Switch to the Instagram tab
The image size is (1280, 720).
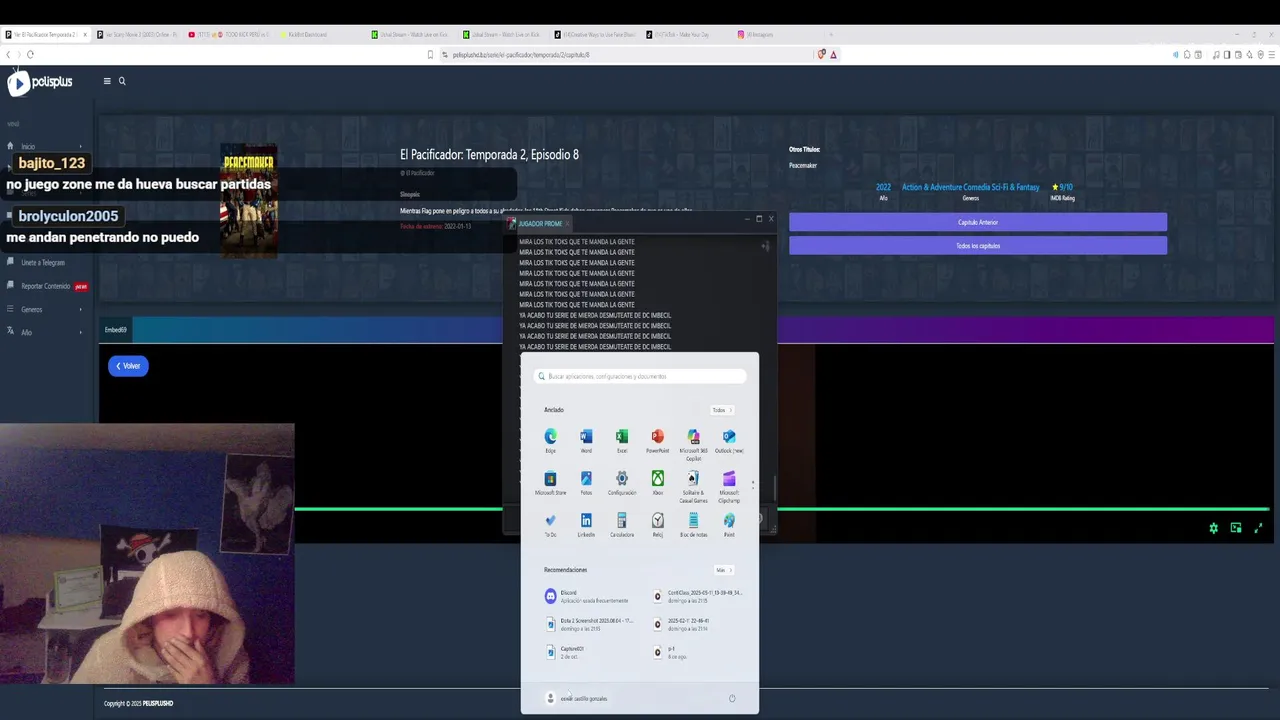tap(779, 34)
